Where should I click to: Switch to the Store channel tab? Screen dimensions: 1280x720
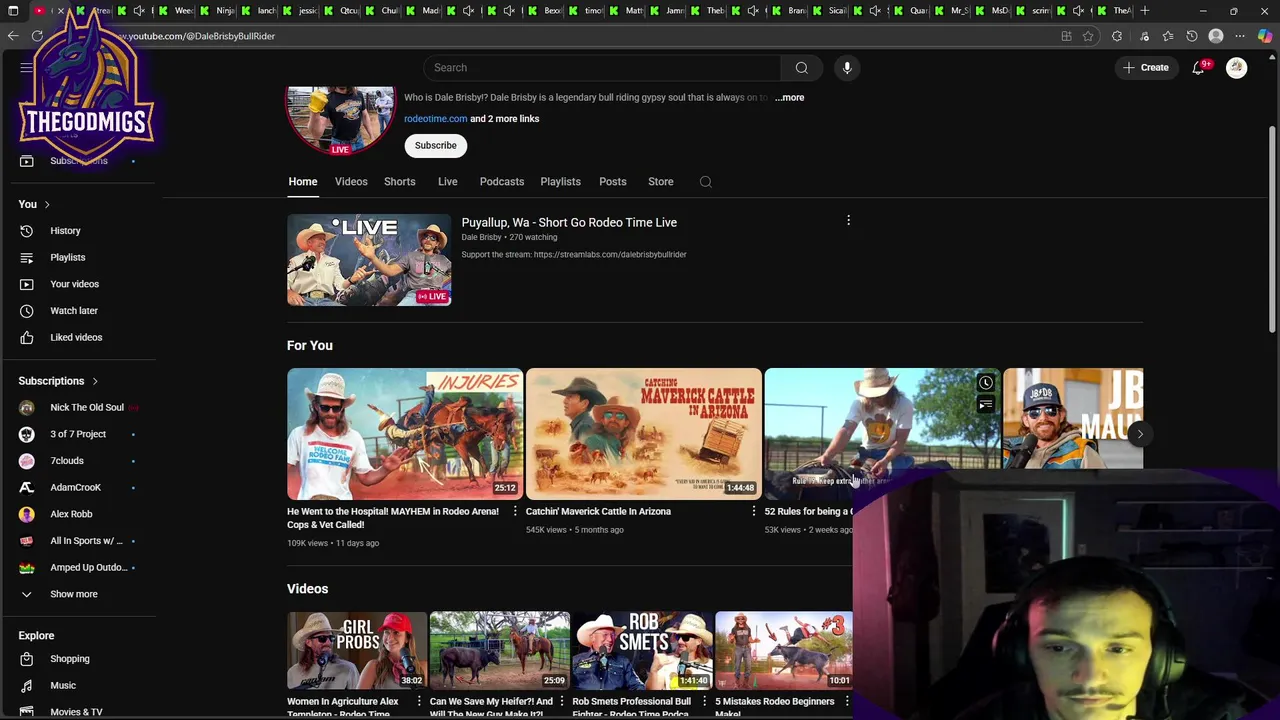tap(661, 182)
